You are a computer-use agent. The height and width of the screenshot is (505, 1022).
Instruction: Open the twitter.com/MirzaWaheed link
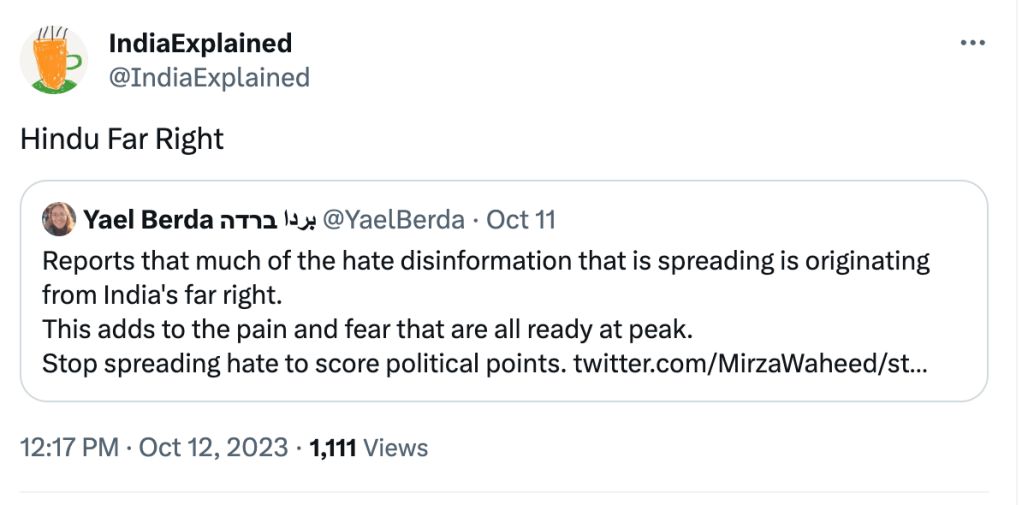click(x=750, y=363)
